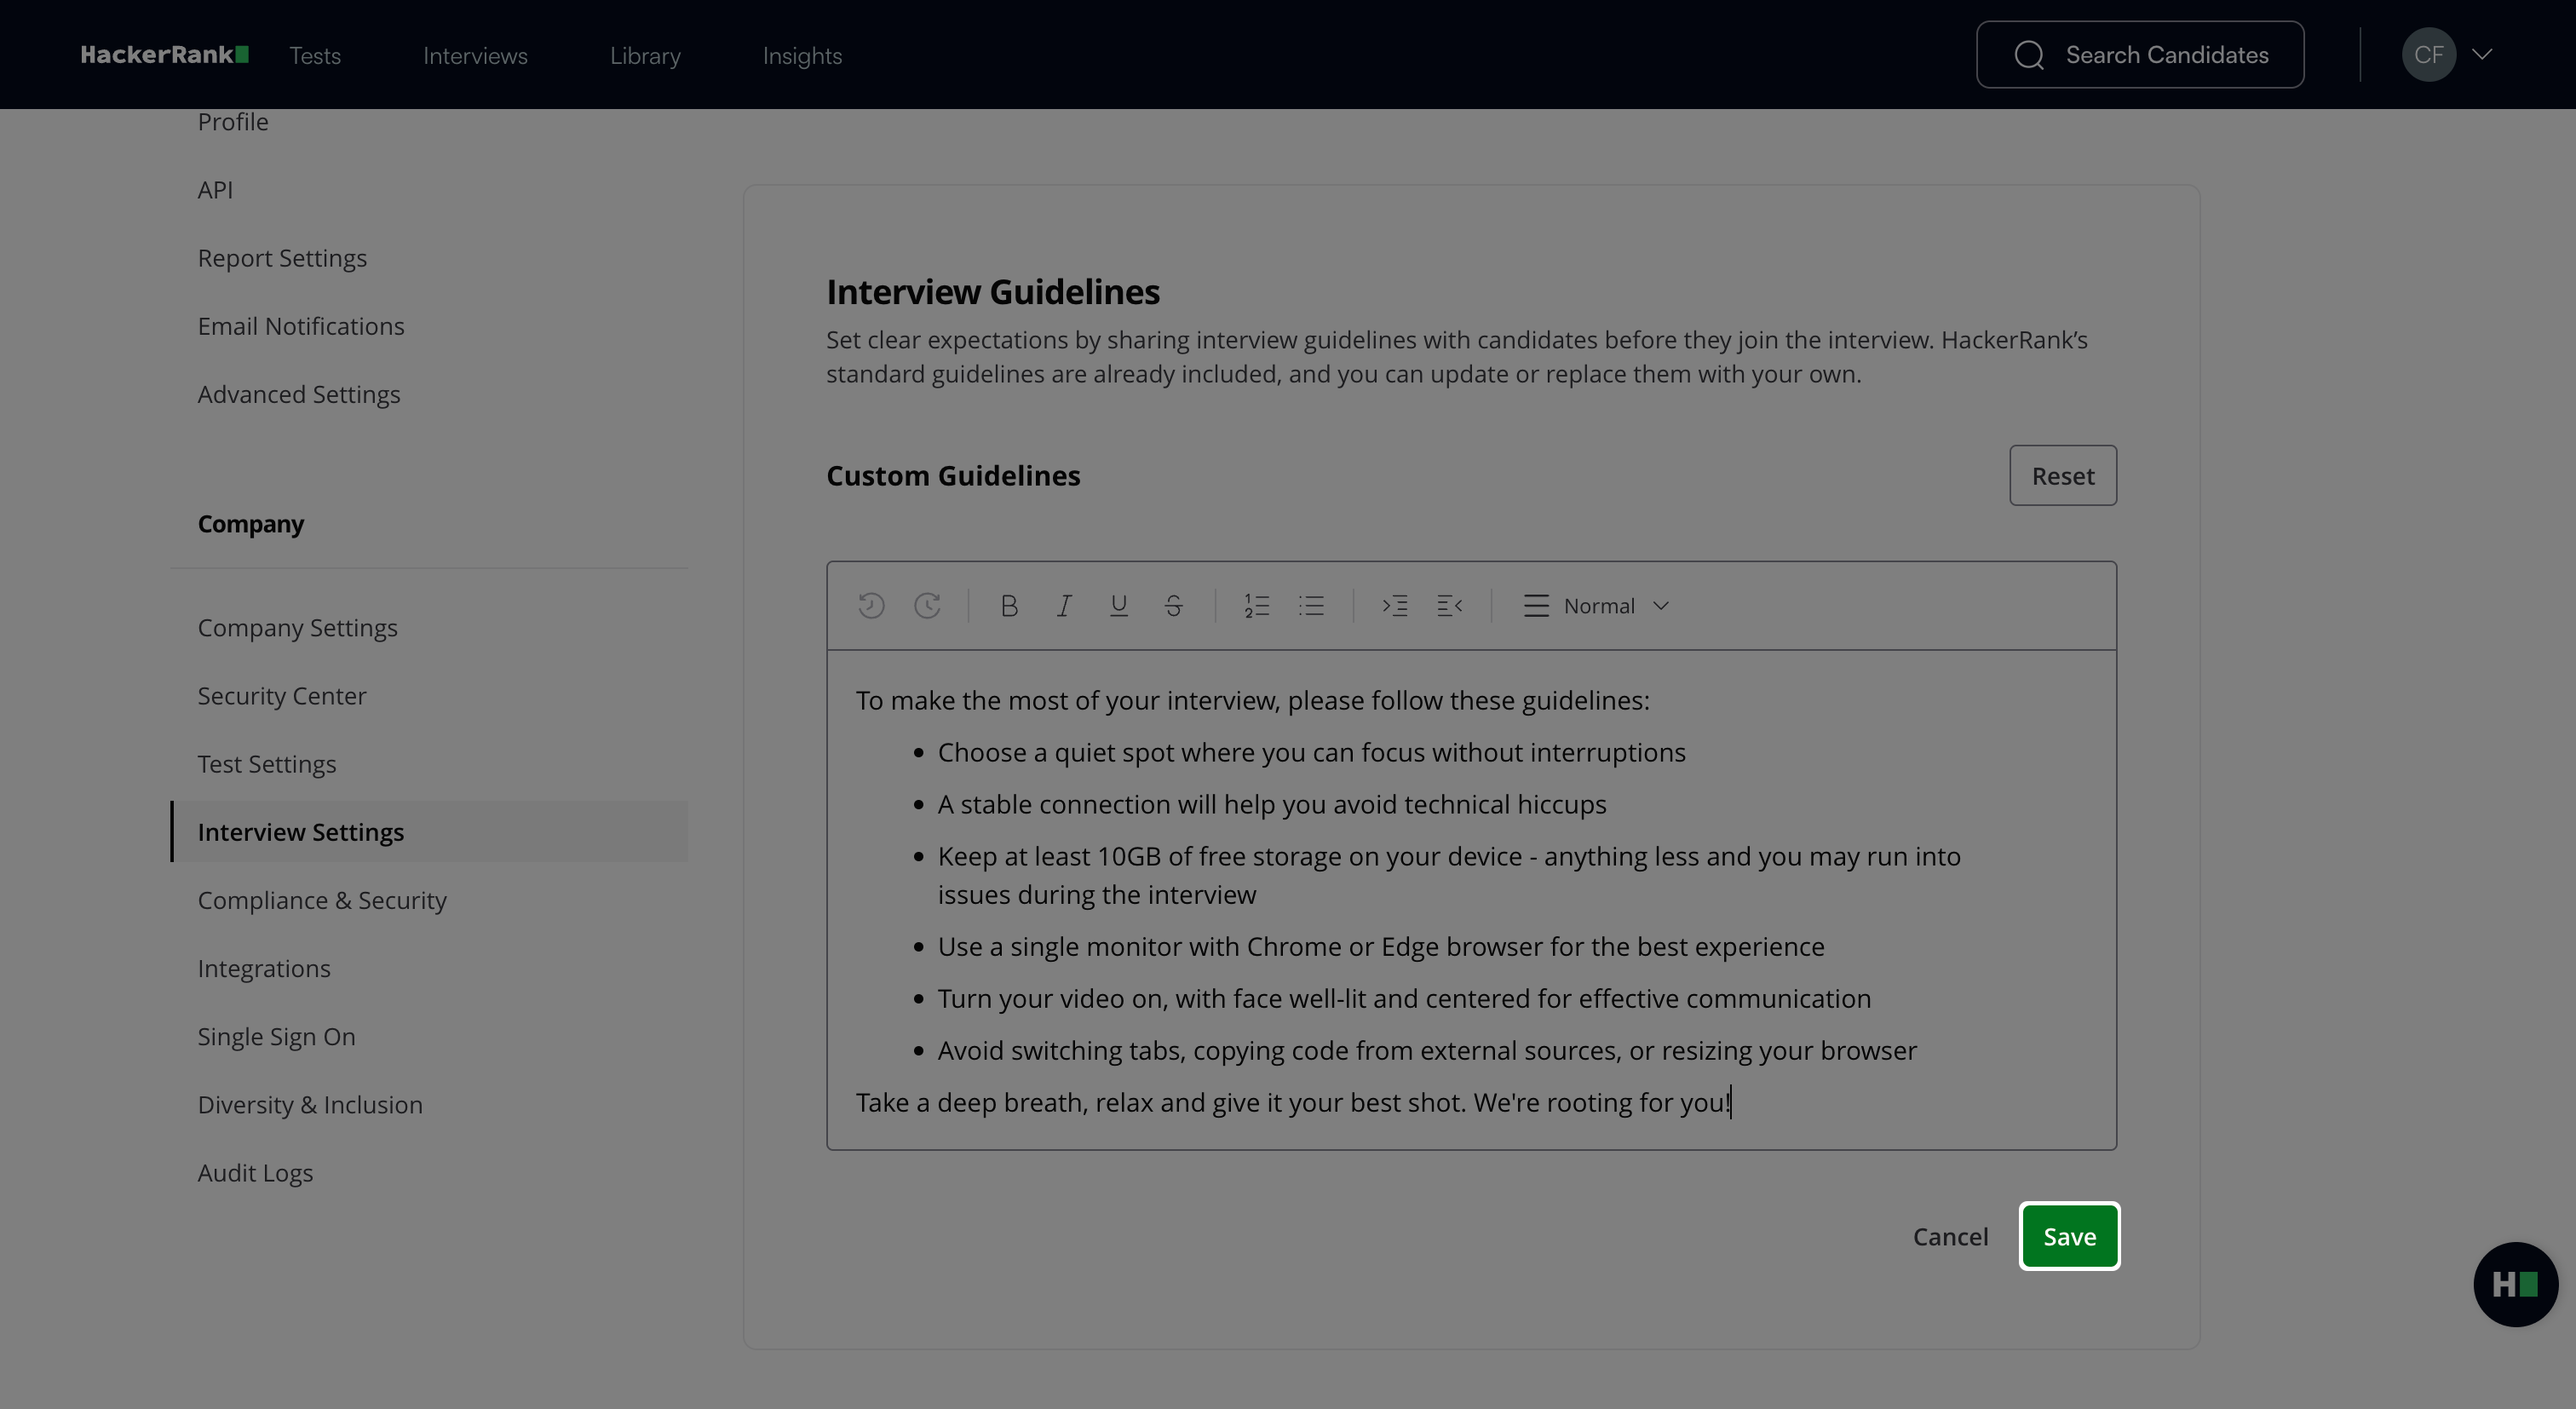The height and width of the screenshot is (1409, 2576).
Task: Click the CF user avatar
Action: [2429, 55]
